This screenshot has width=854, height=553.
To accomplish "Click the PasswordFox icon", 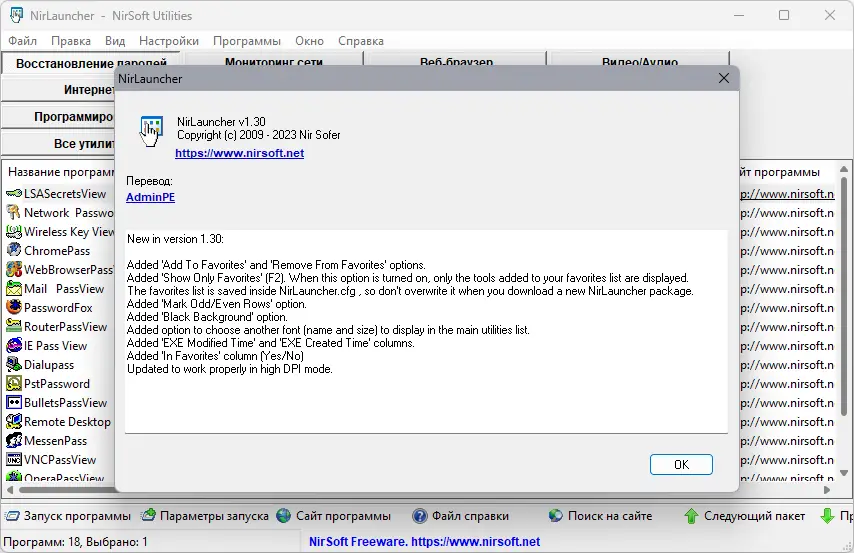I will pyautogui.click(x=14, y=308).
